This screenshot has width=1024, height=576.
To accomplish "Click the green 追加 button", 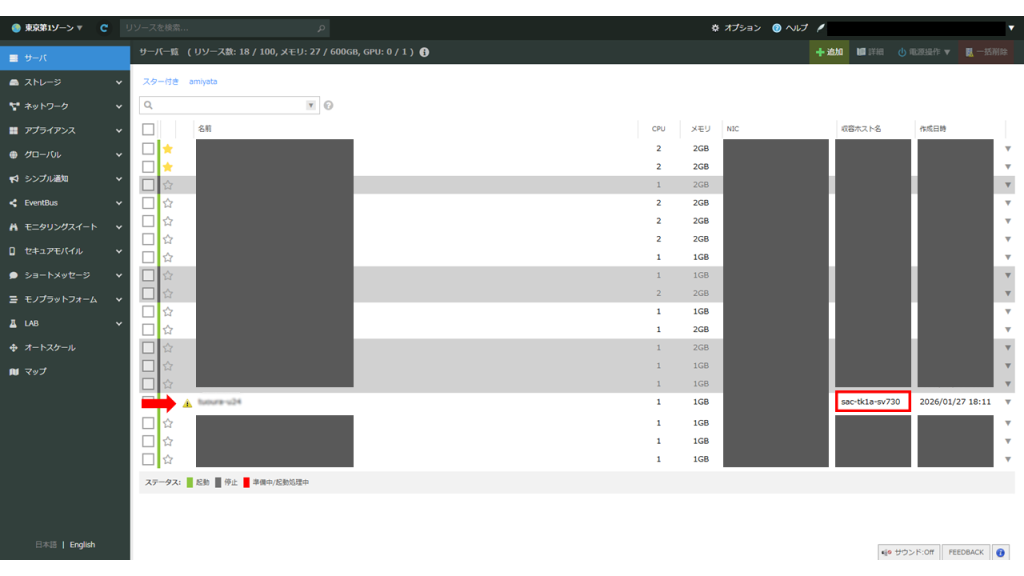I will coord(829,52).
